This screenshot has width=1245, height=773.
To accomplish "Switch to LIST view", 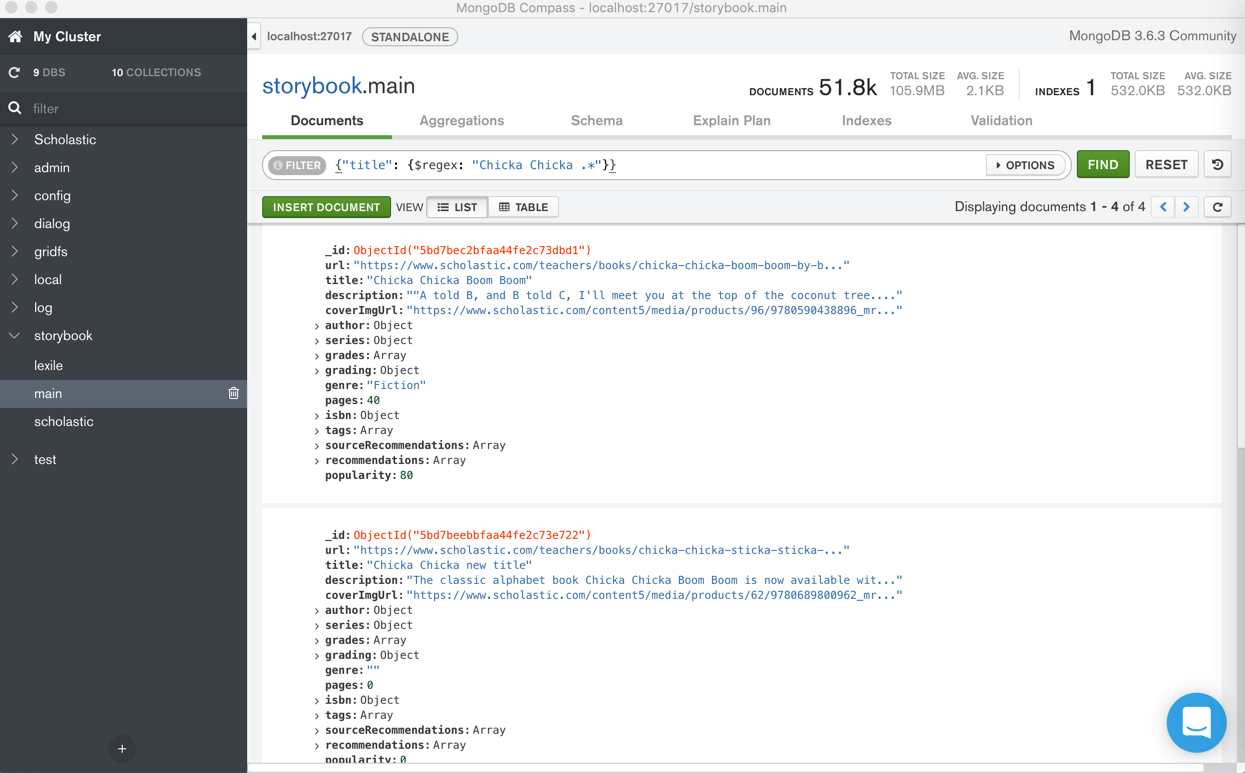I will coord(458,207).
